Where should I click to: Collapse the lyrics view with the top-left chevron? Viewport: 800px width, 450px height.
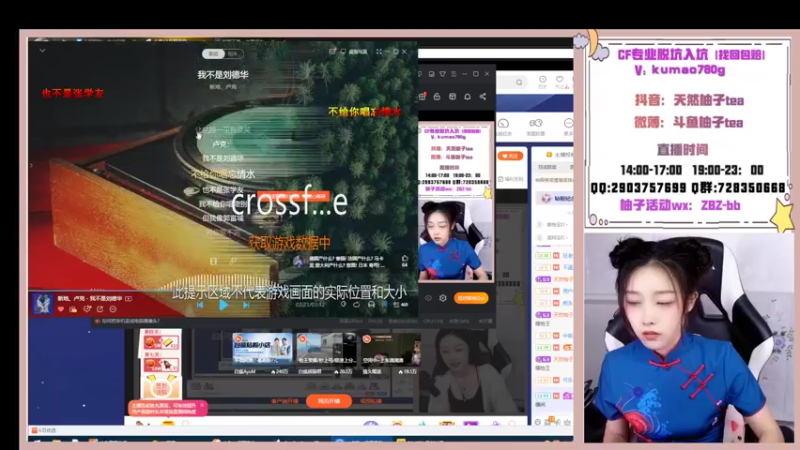point(42,51)
